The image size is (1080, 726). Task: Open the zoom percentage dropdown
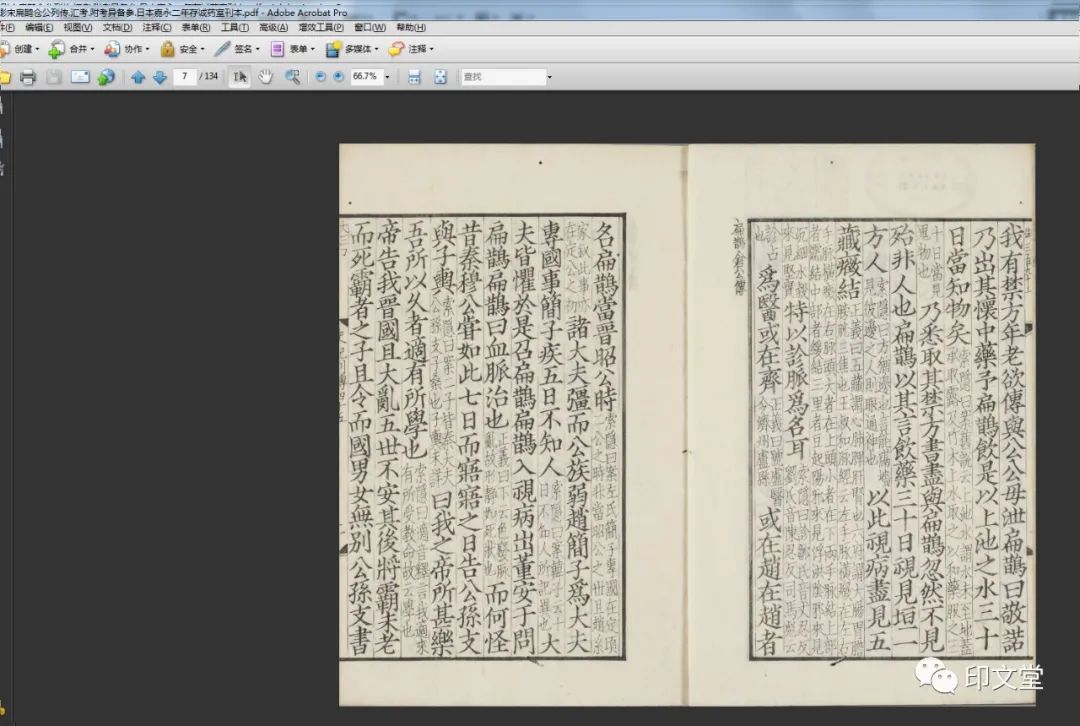coord(385,77)
